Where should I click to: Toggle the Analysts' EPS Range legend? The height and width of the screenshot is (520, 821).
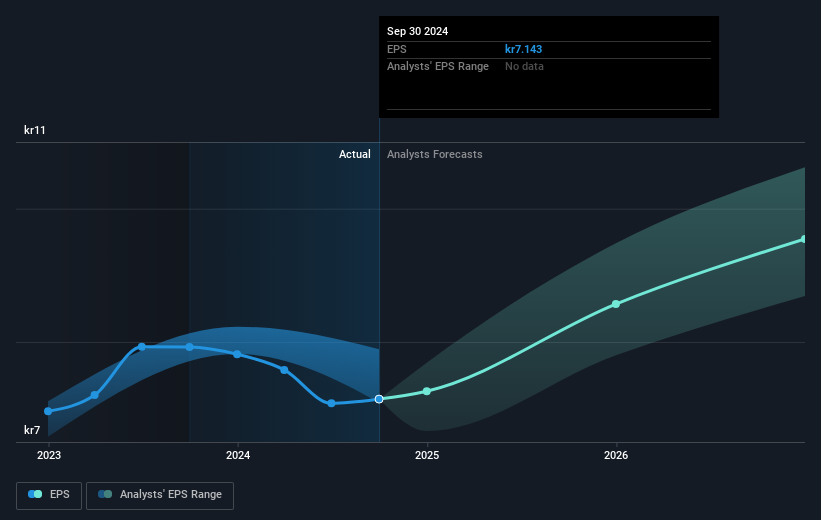[x=160, y=495]
